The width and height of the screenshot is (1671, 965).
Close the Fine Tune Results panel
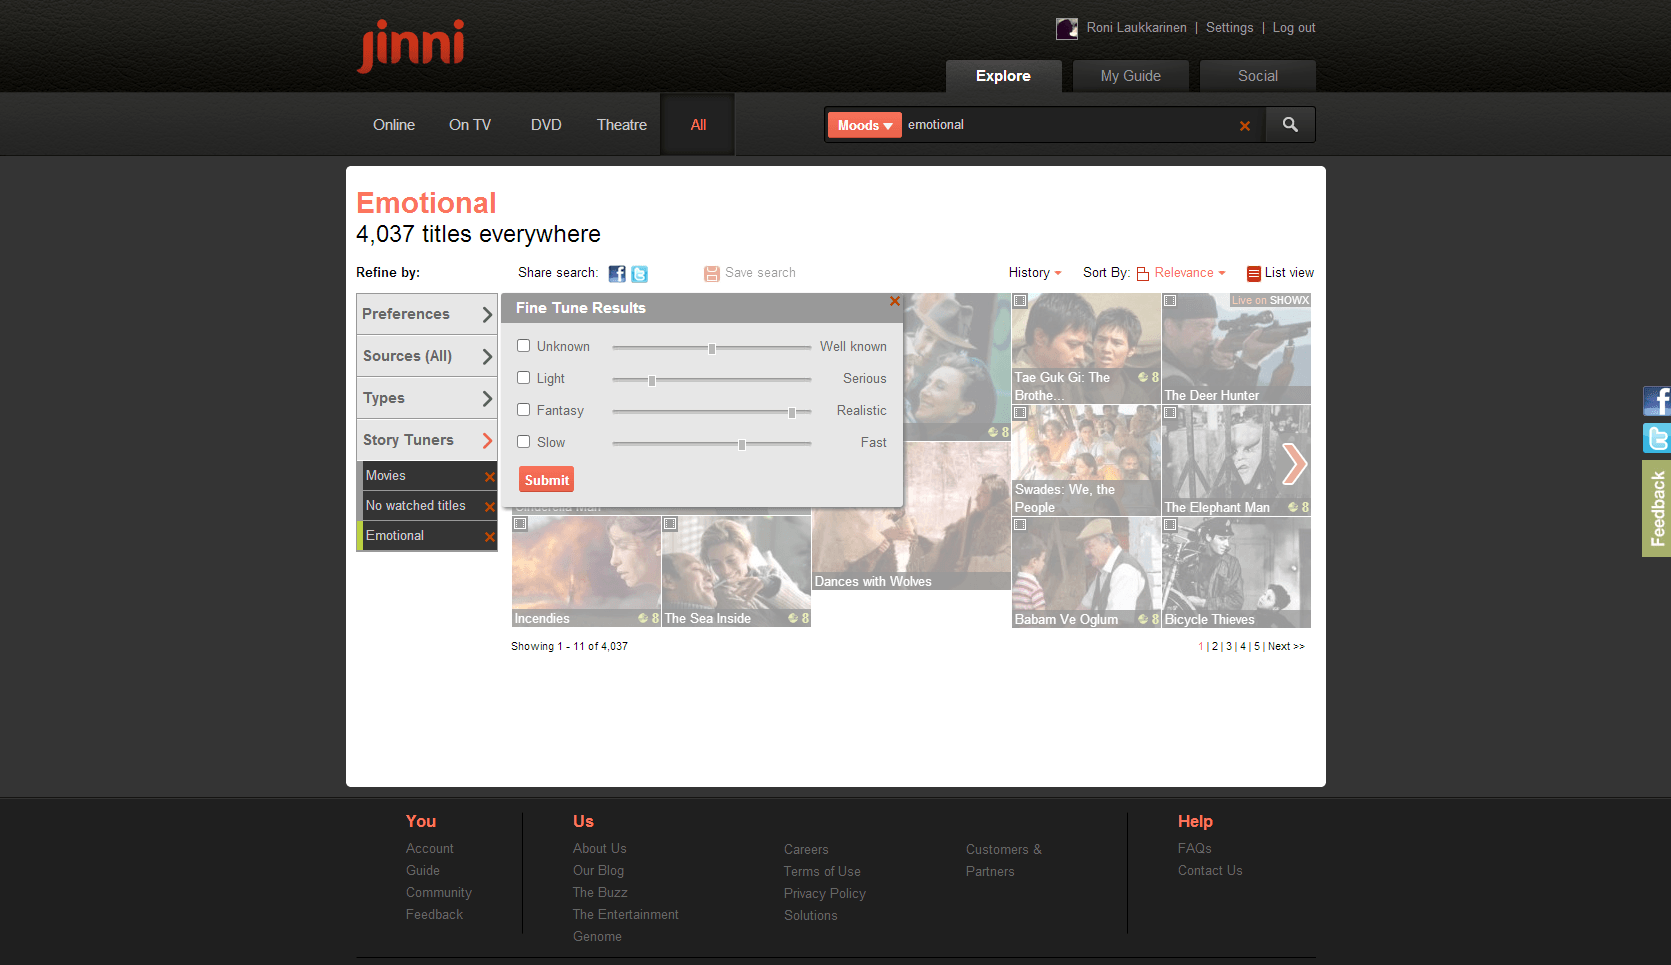click(895, 301)
